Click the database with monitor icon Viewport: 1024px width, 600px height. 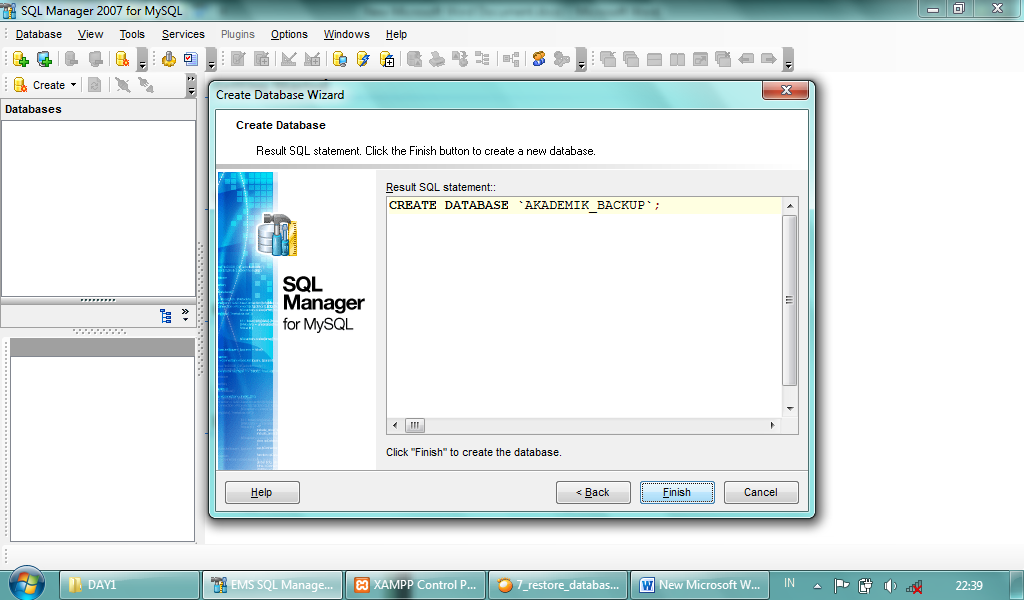point(340,59)
